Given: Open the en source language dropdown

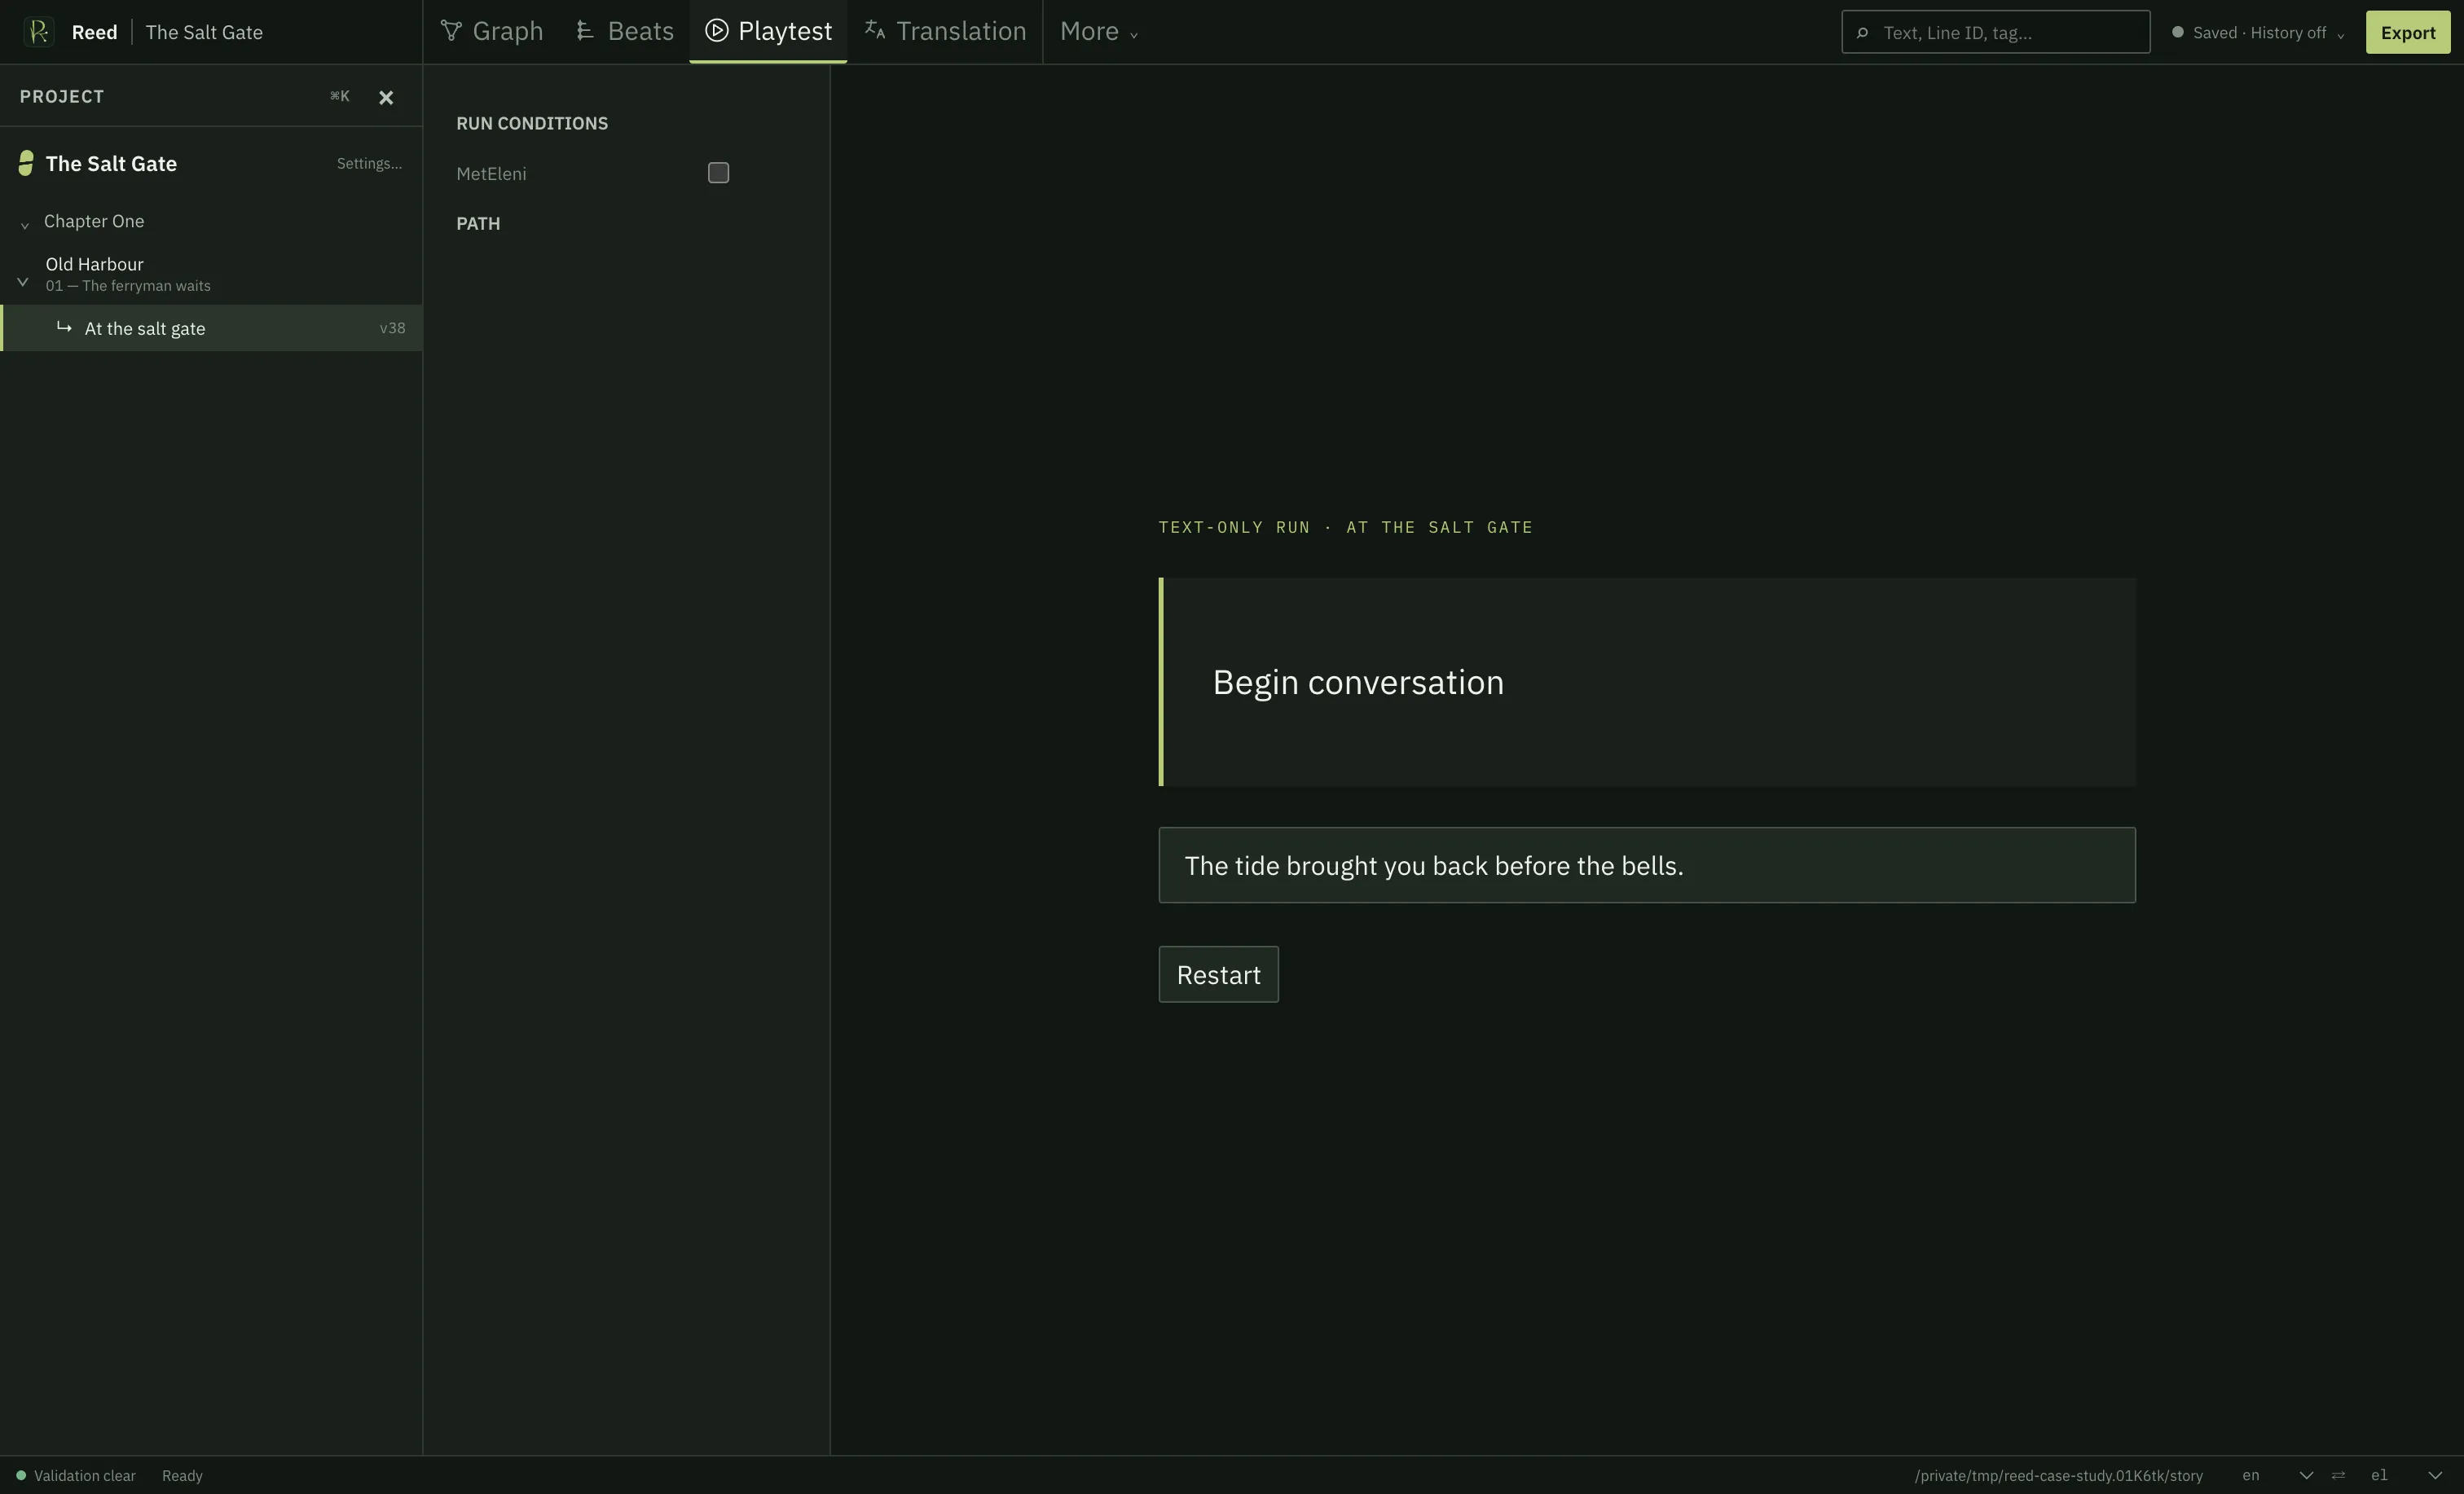Looking at the screenshot, I should click(2278, 1475).
